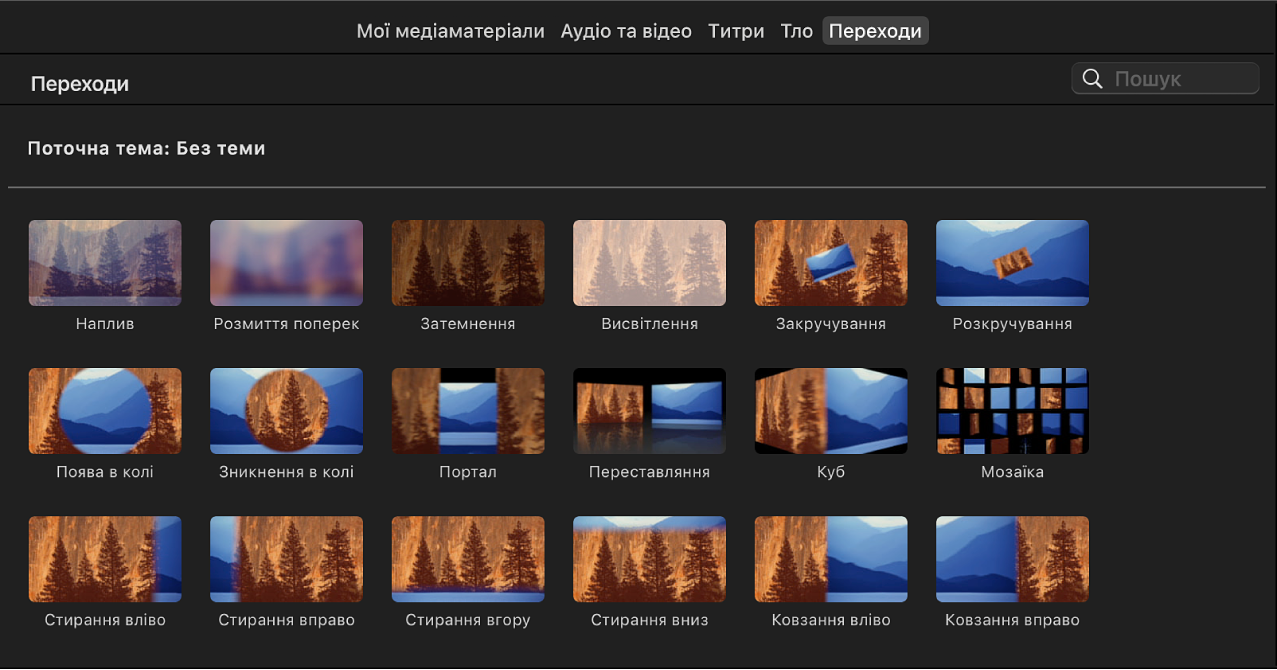Switch to the Аудіо та відео tab
This screenshot has height=670, width=1277.
[626, 31]
